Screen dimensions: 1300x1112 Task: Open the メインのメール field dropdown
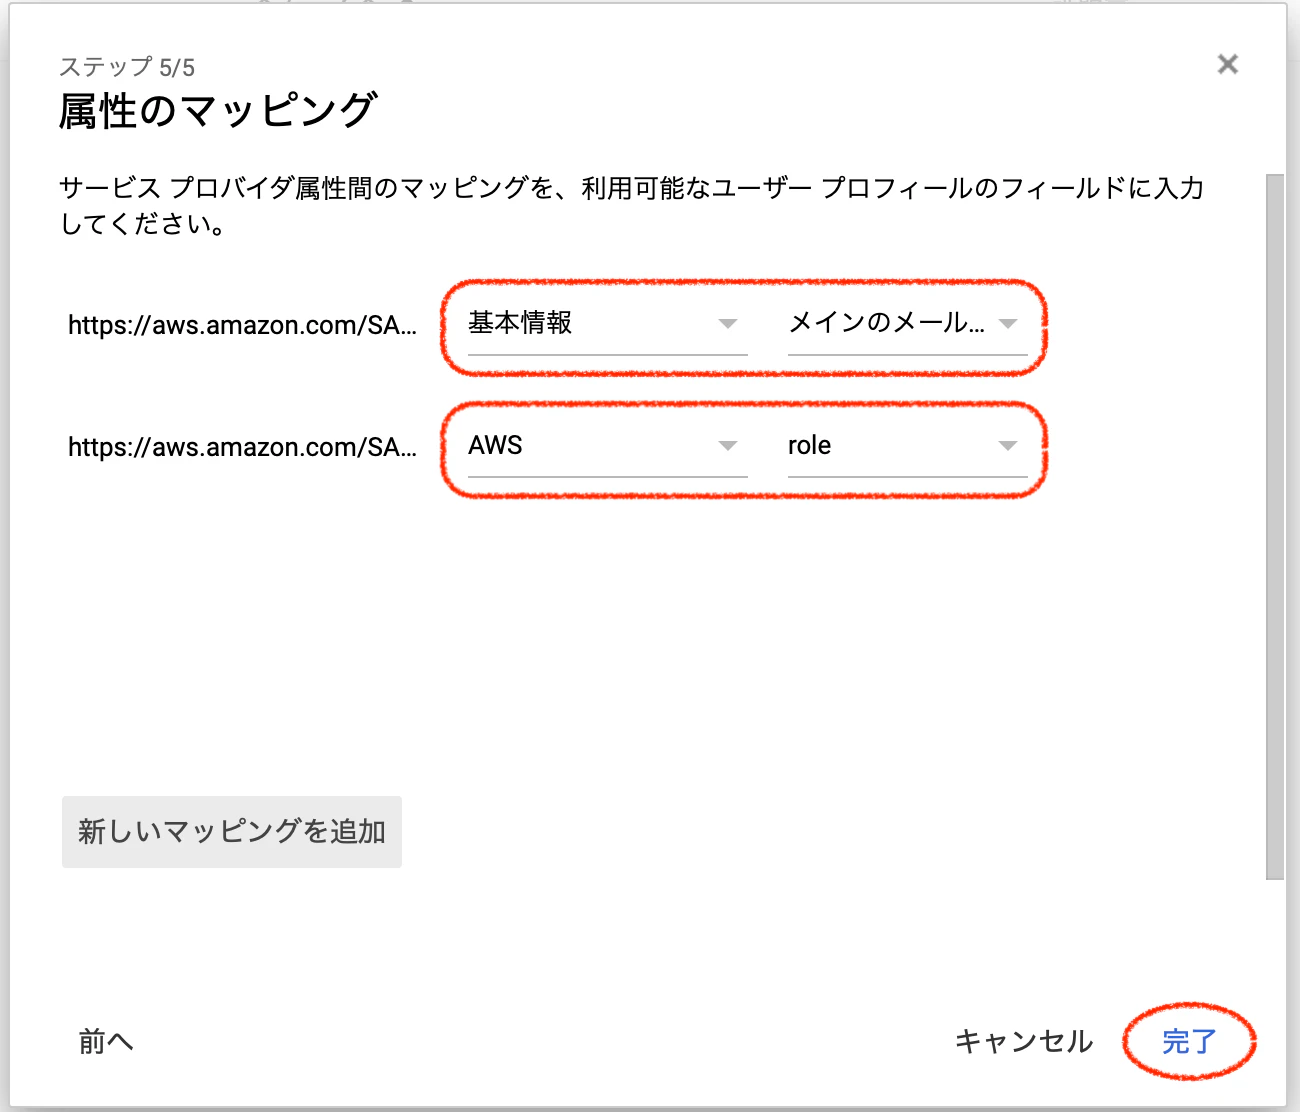tap(907, 324)
